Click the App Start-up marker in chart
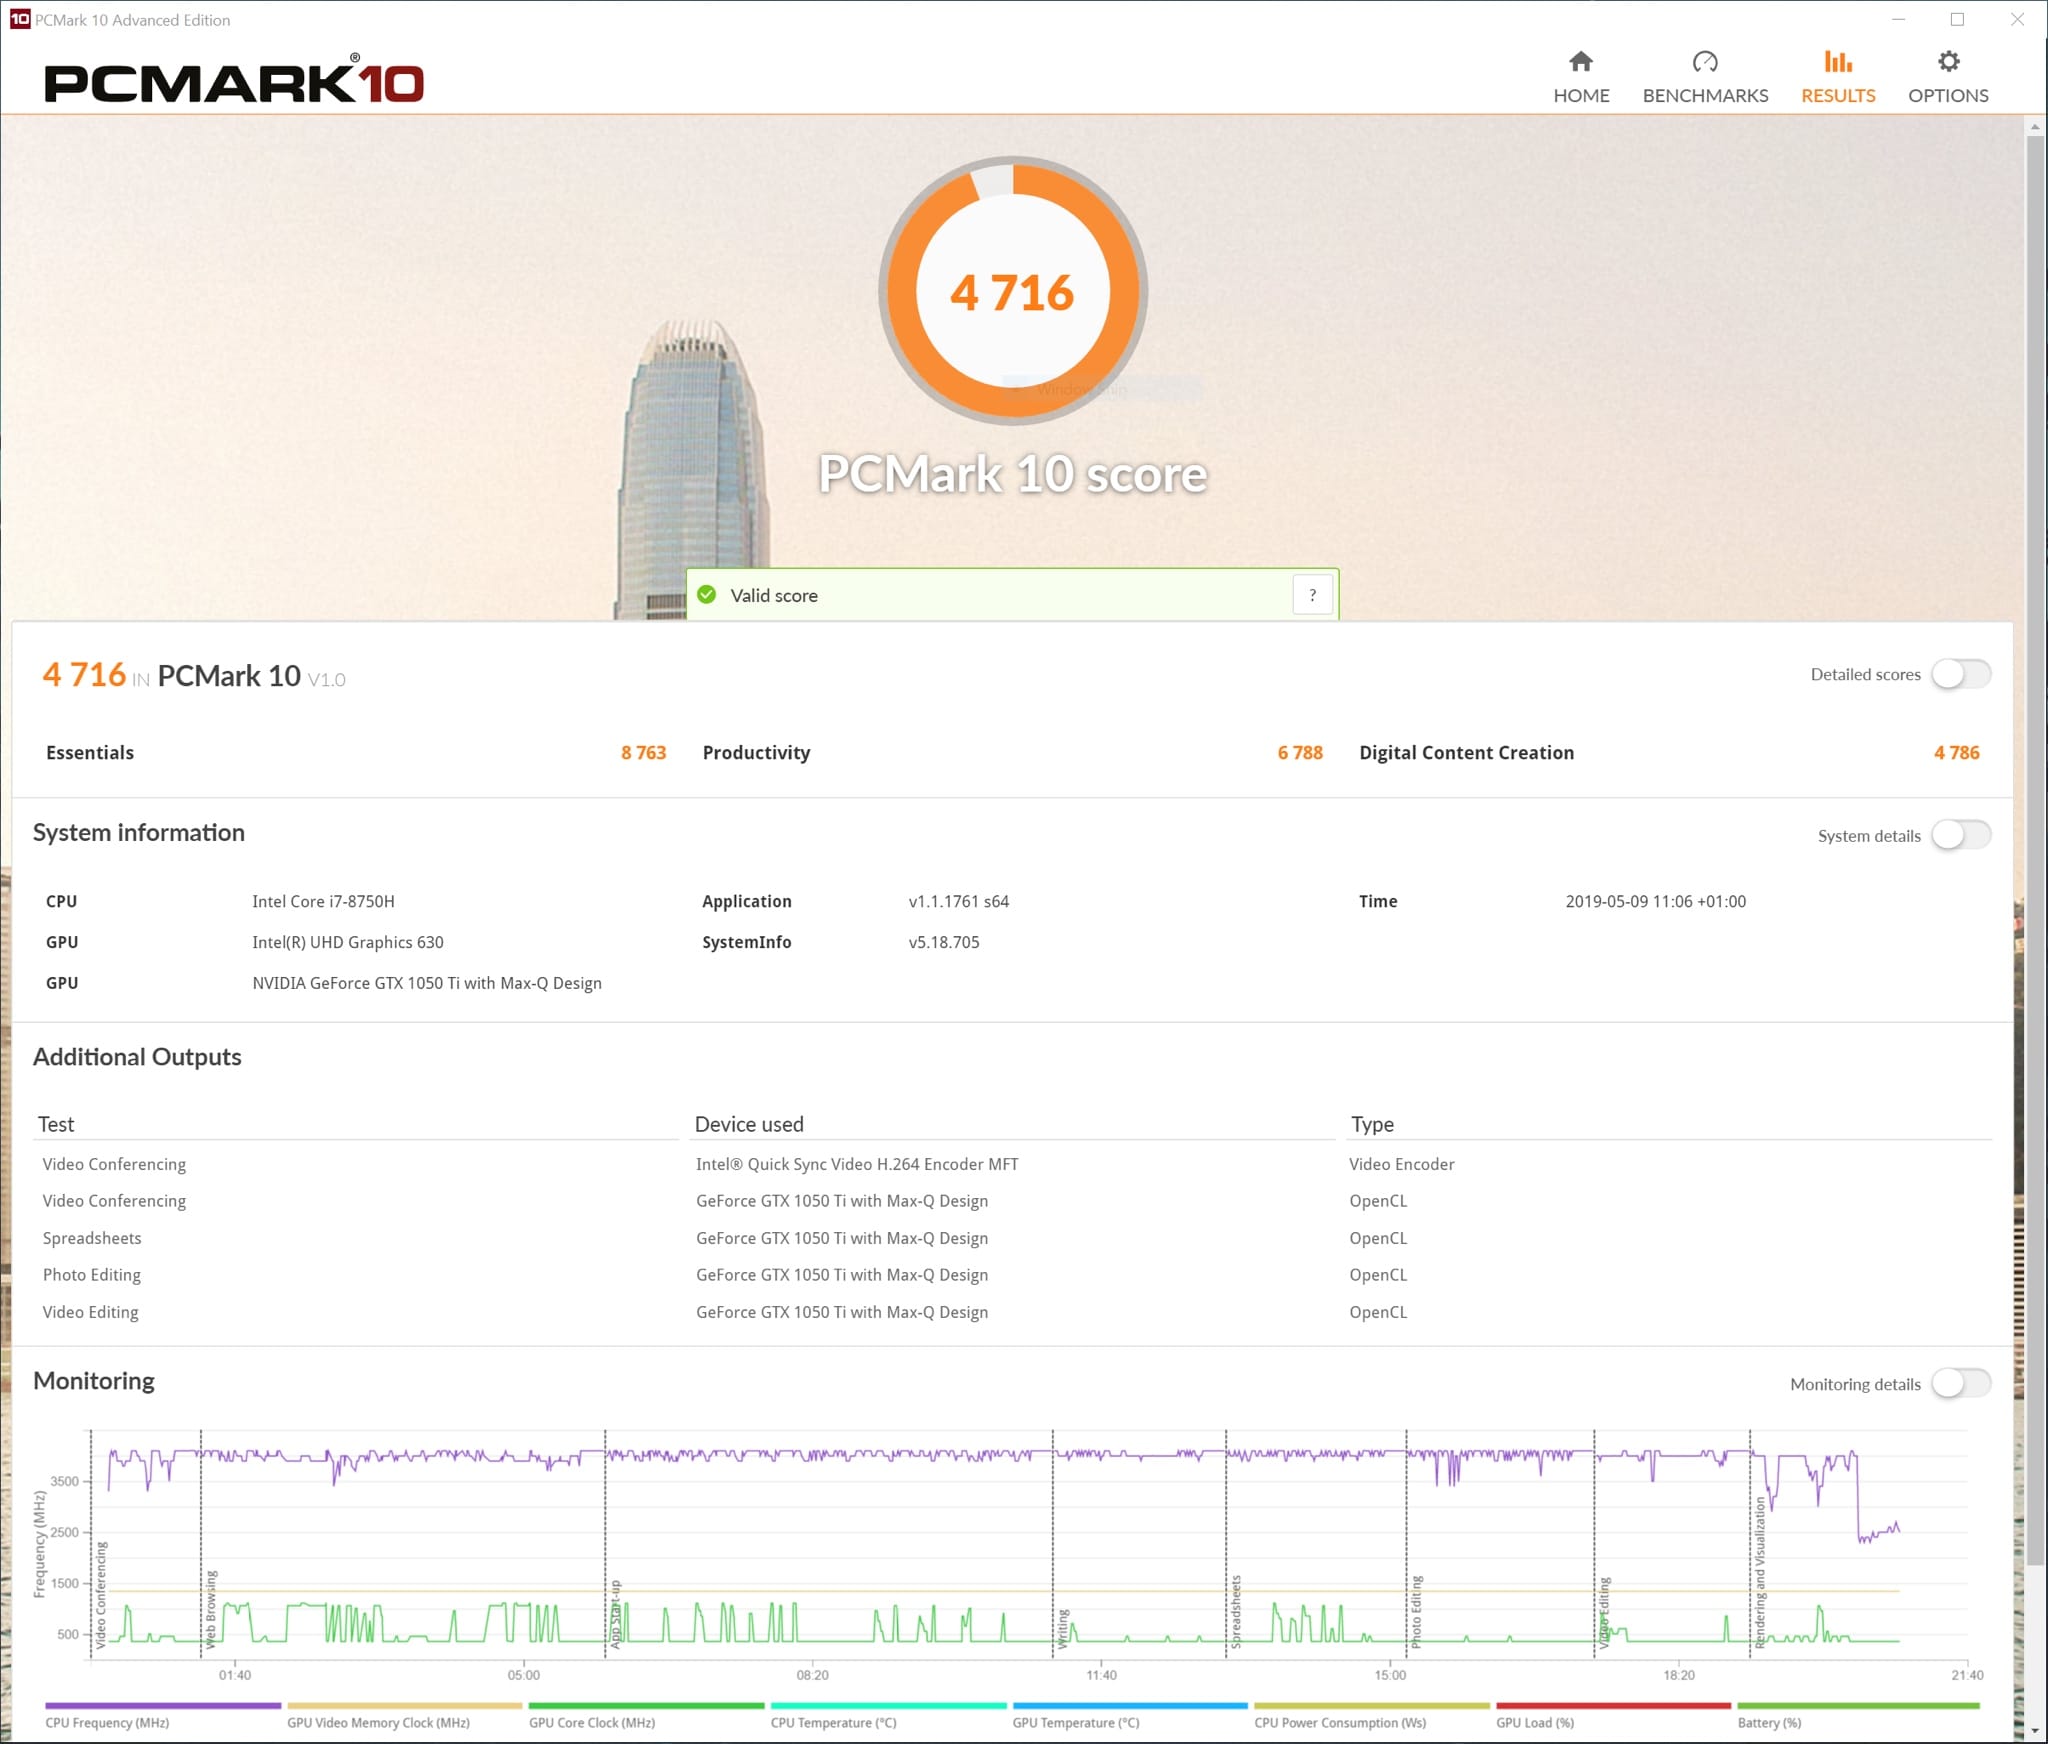Image resolution: width=2048 pixels, height=1744 pixels. [x=615, y=1614]
